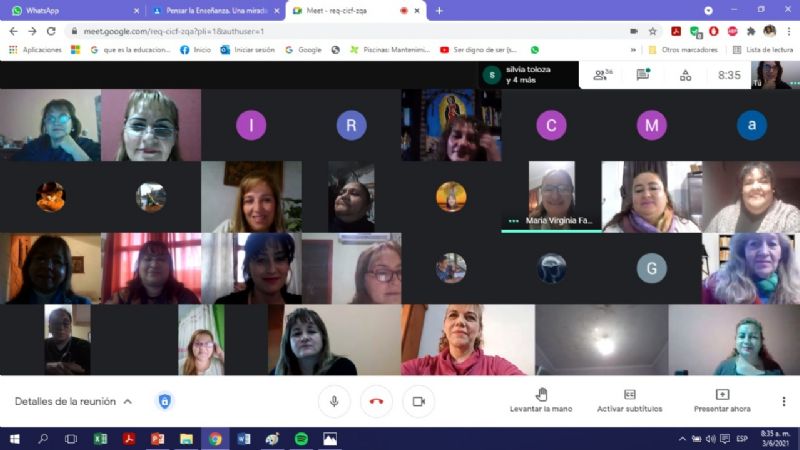This screenshot has width=800, height=450.
Task: Click the participant avatar with letter I
Action: (x=251, y=125)
